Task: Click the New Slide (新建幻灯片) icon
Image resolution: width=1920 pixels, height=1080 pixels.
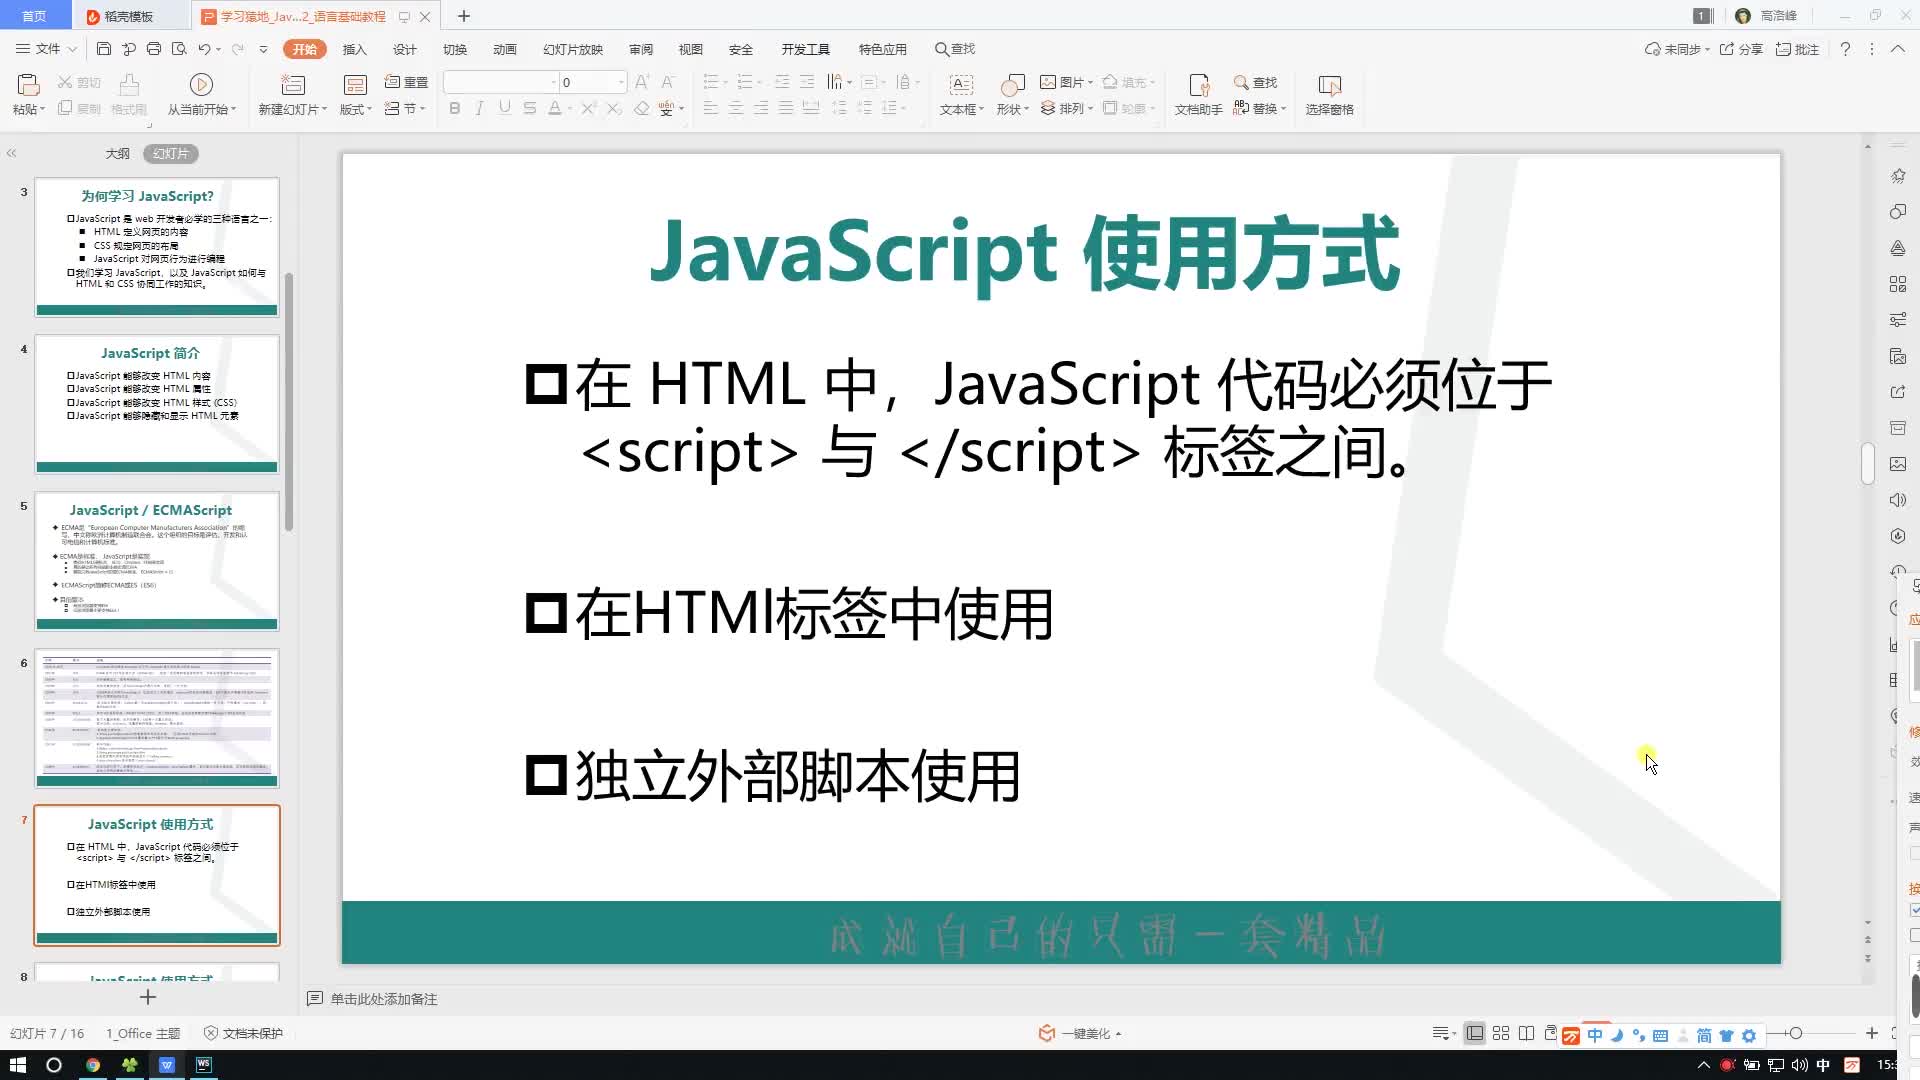Action: point(293,85)
